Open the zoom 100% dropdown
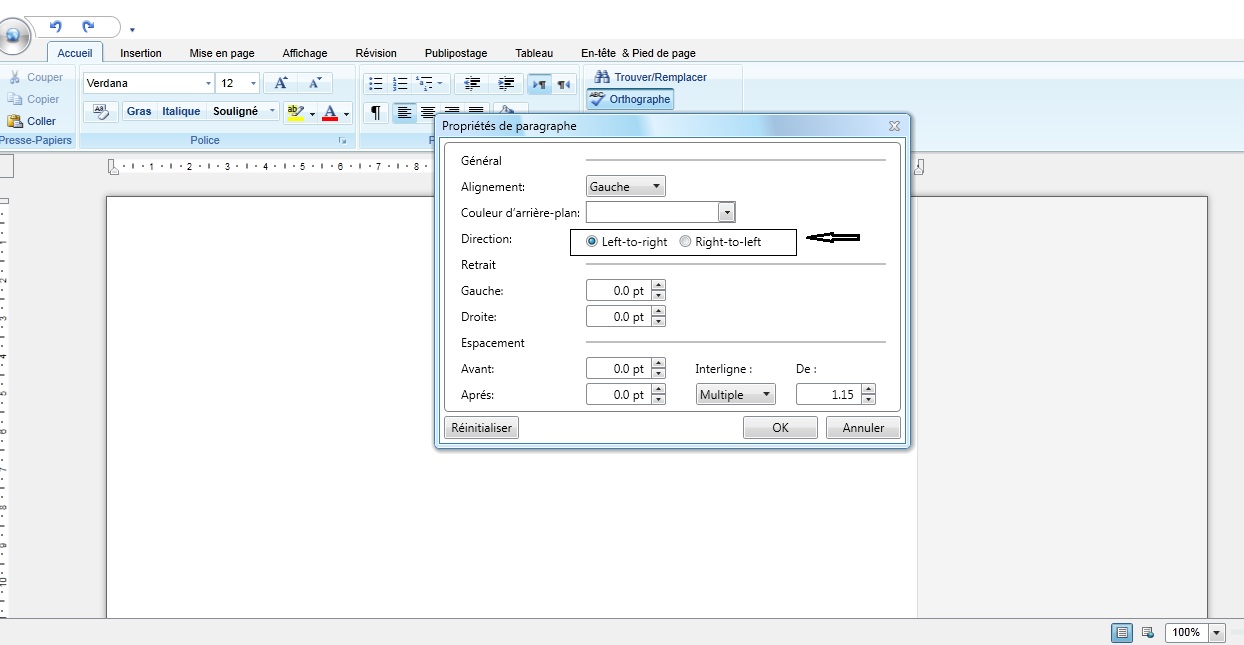The height and width of the screenshot is (645, 1244). [1217, 633]
